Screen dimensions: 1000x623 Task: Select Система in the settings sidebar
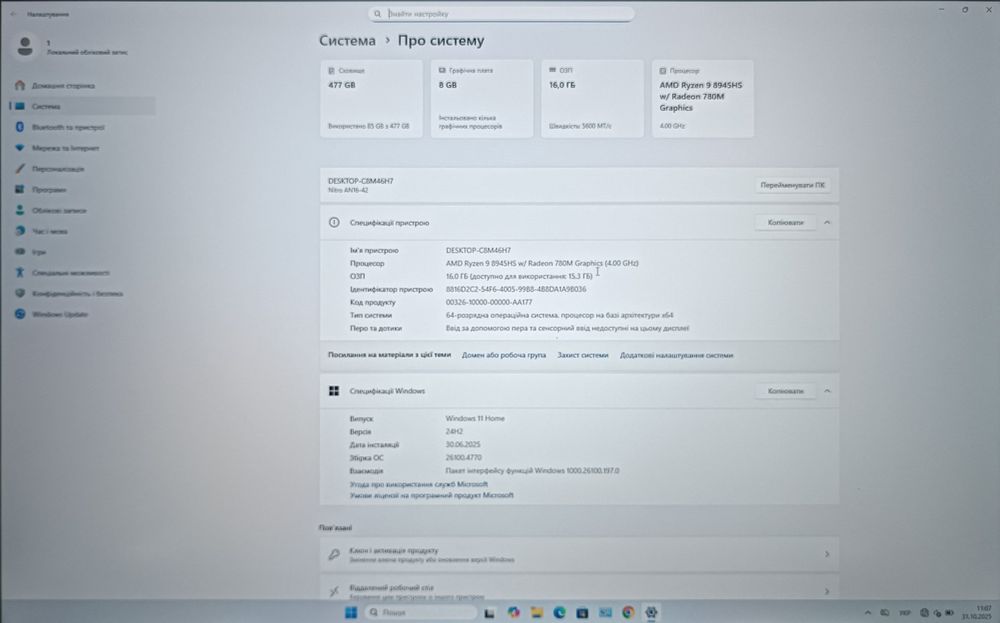[x=83, y=106]
